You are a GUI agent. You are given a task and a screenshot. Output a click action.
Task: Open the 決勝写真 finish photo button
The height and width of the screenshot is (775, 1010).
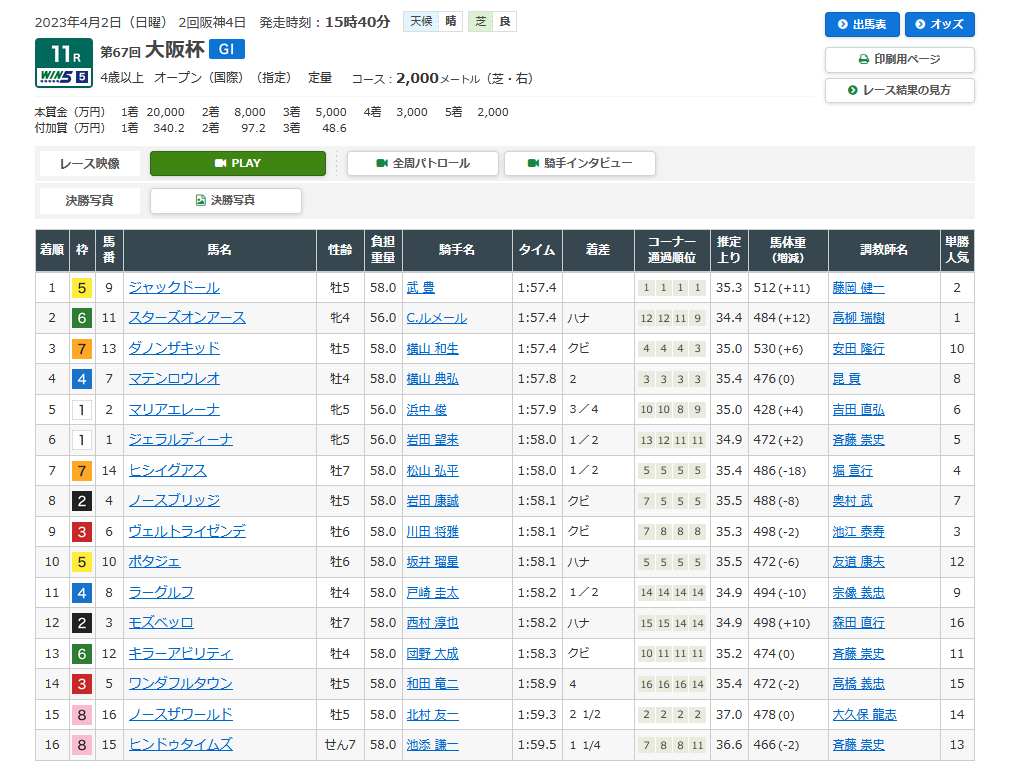[x=225, y=200]
